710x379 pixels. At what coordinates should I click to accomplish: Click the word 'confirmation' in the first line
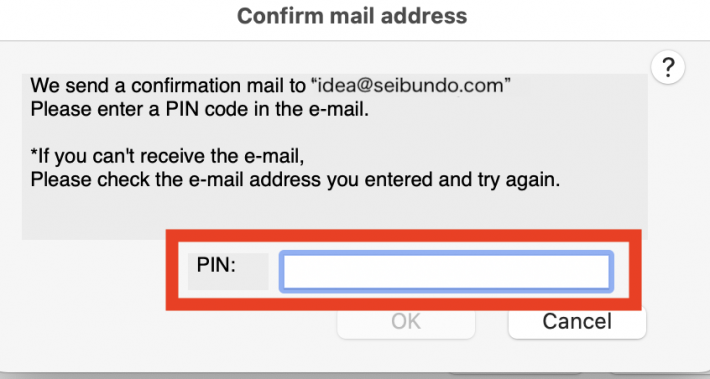click(196, 86)
